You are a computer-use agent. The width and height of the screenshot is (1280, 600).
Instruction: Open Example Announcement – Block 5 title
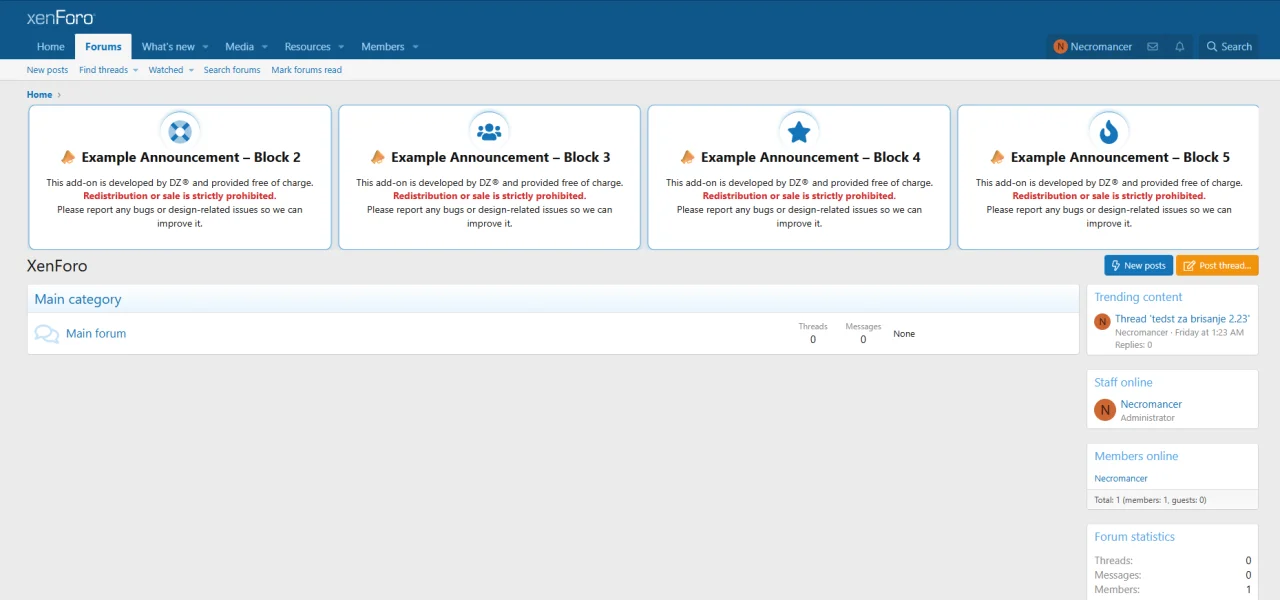pyautogui.click(x=1121, y=157)
